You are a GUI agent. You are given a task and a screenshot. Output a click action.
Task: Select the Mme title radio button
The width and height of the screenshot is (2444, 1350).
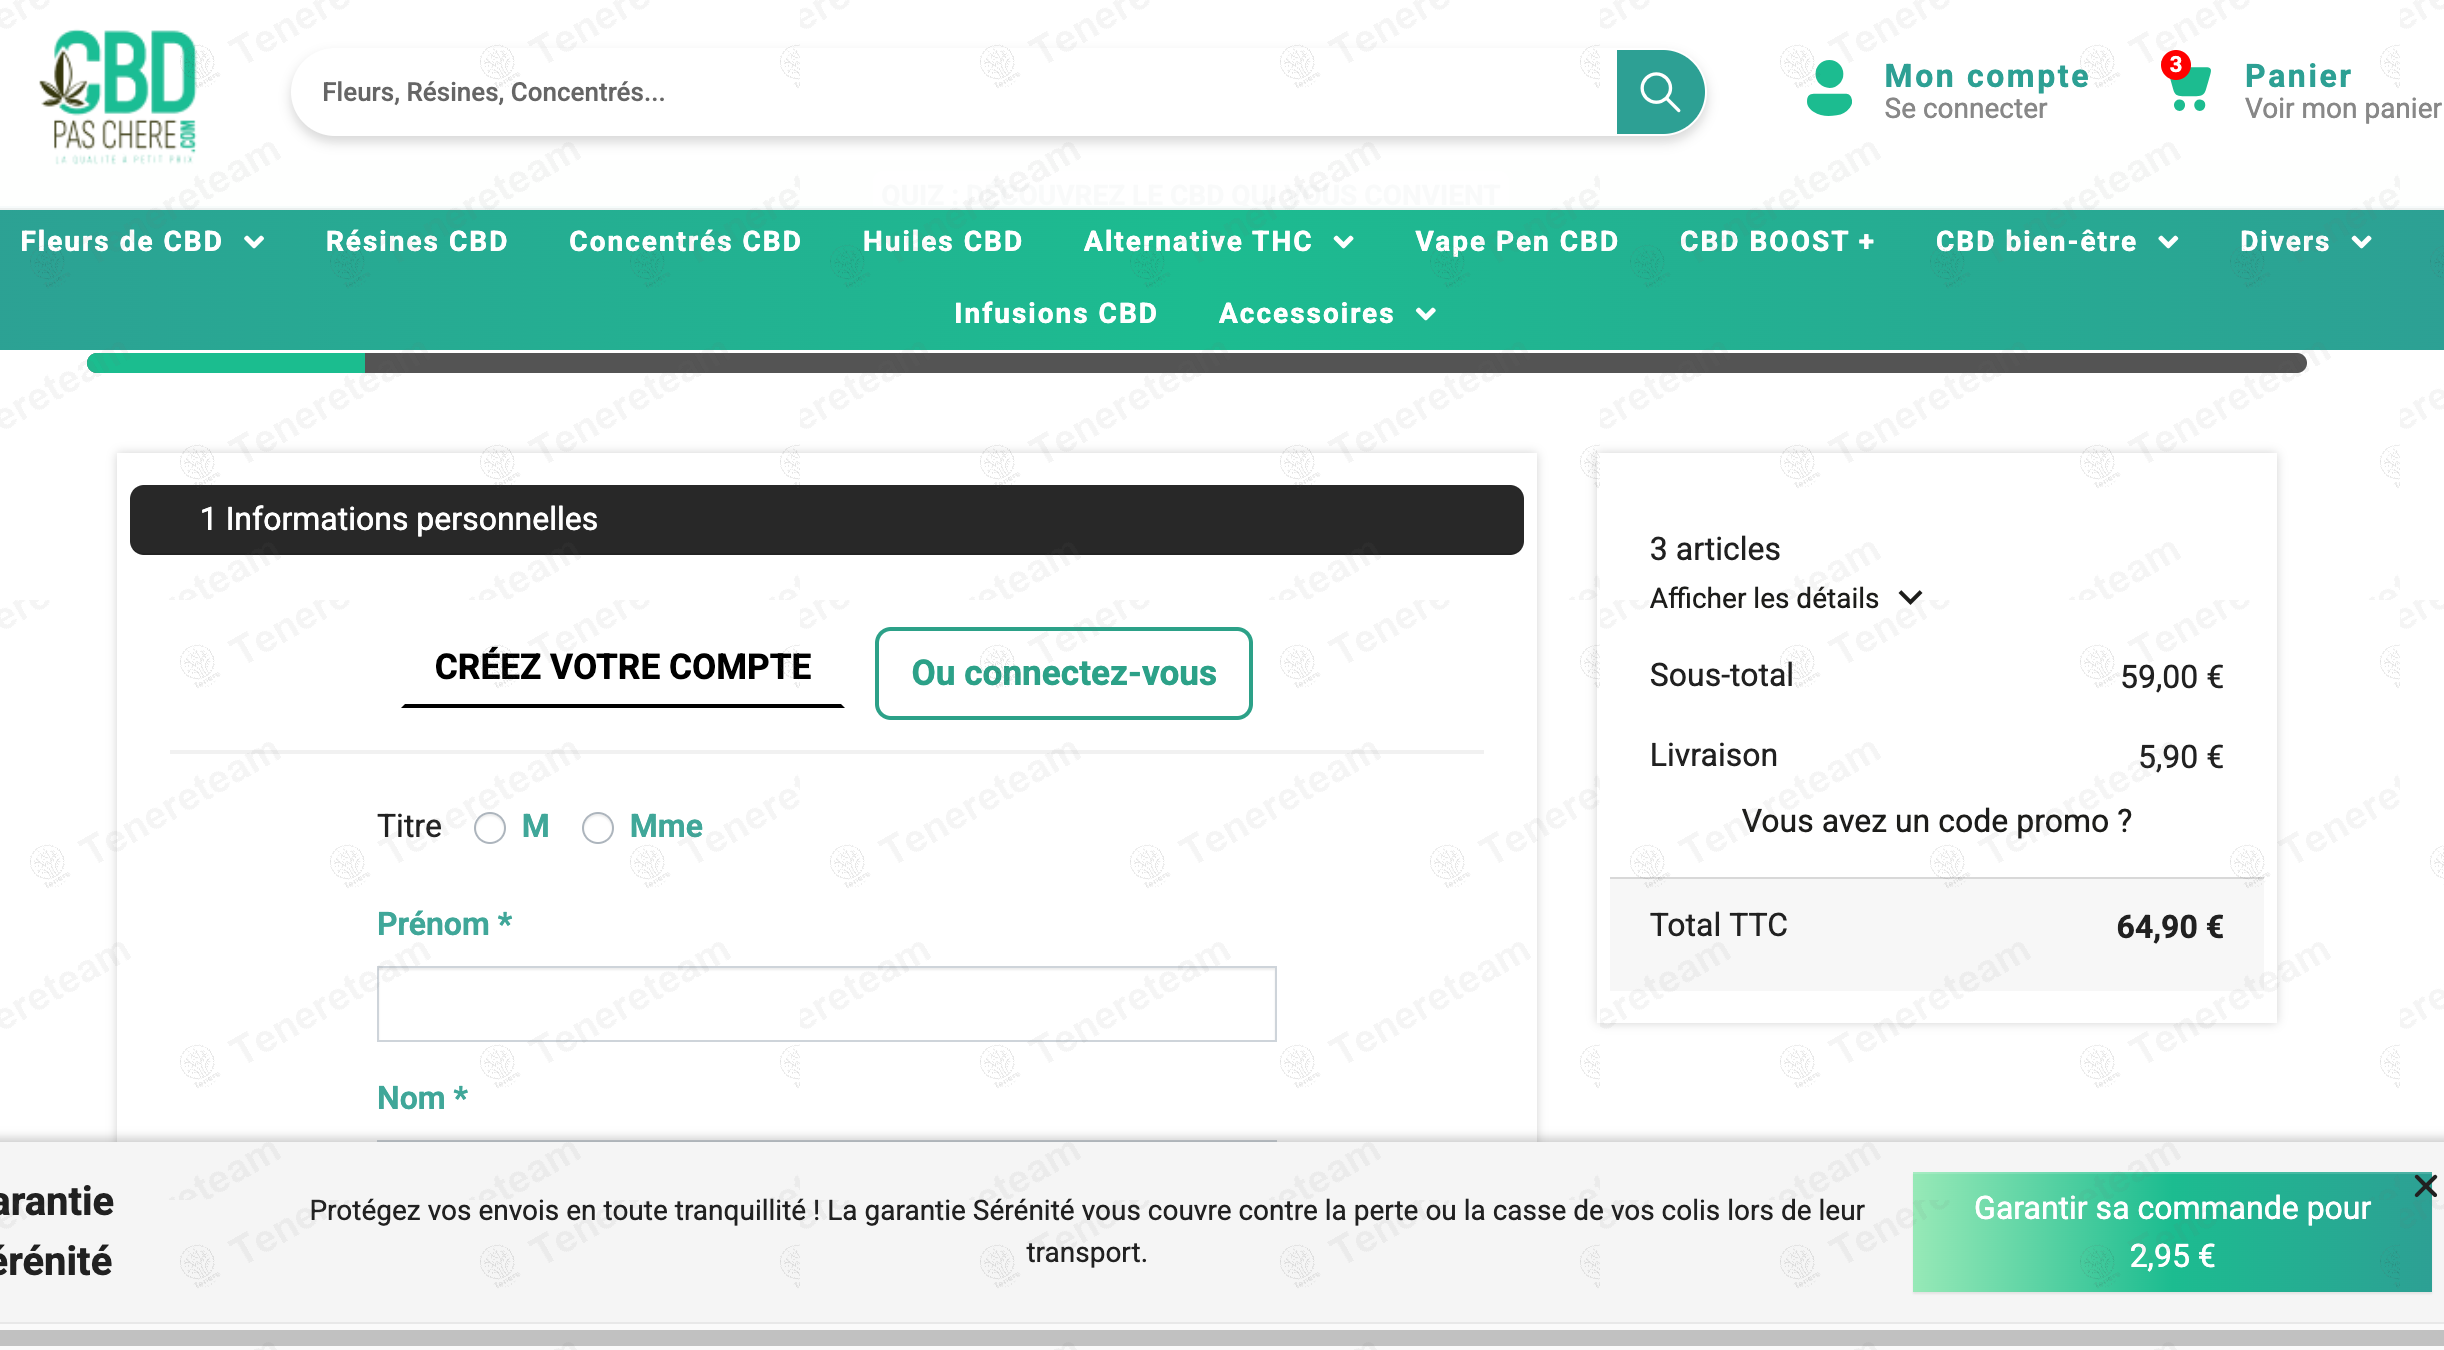tap(598, 828)
